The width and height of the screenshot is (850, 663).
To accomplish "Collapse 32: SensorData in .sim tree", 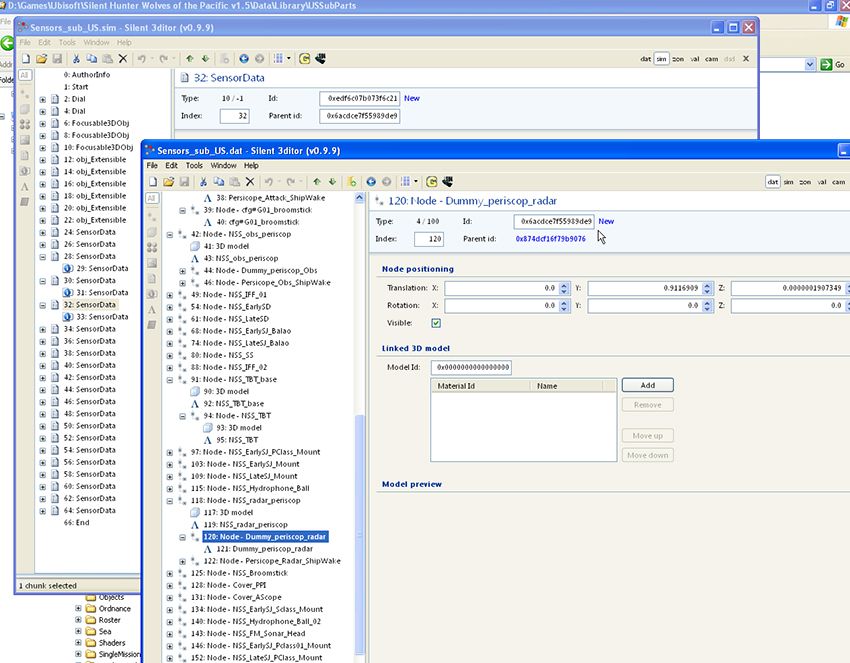I will click(x=42, y=305).
